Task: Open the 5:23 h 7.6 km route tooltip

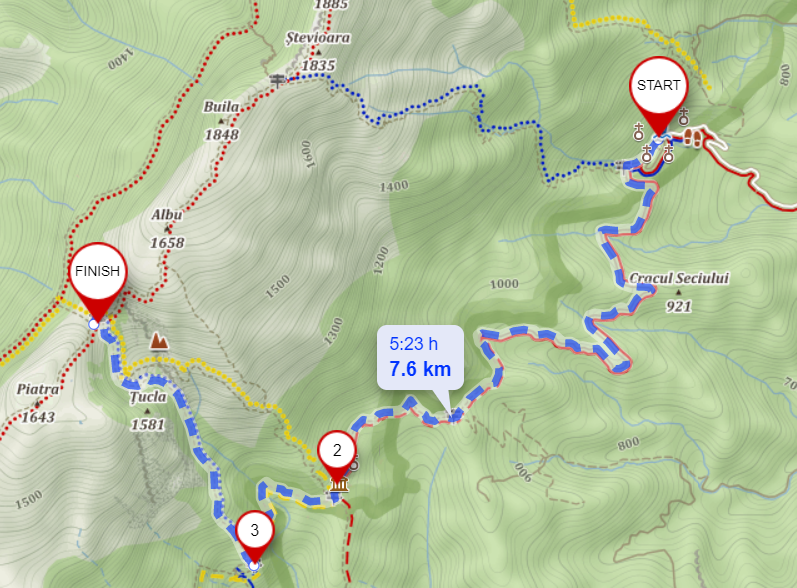Action: [420, 357]
